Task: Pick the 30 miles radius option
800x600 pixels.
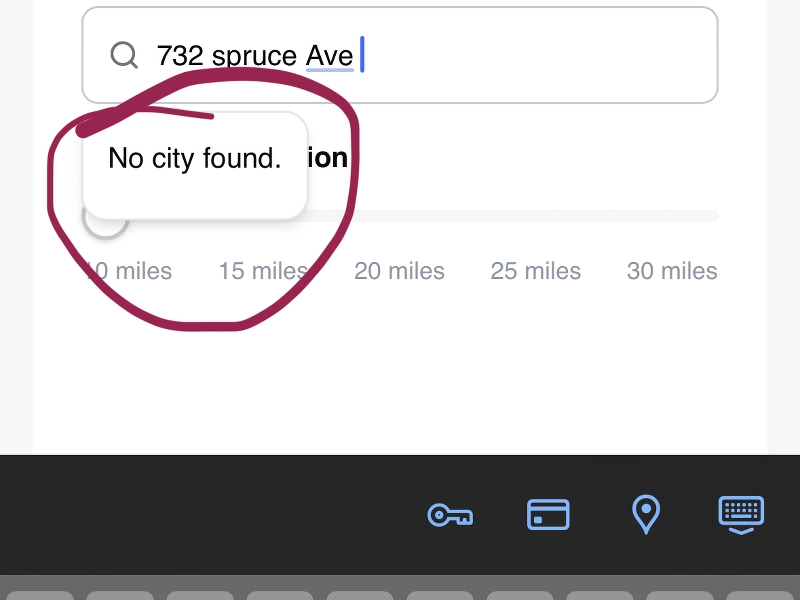Action: pos(671,271)
